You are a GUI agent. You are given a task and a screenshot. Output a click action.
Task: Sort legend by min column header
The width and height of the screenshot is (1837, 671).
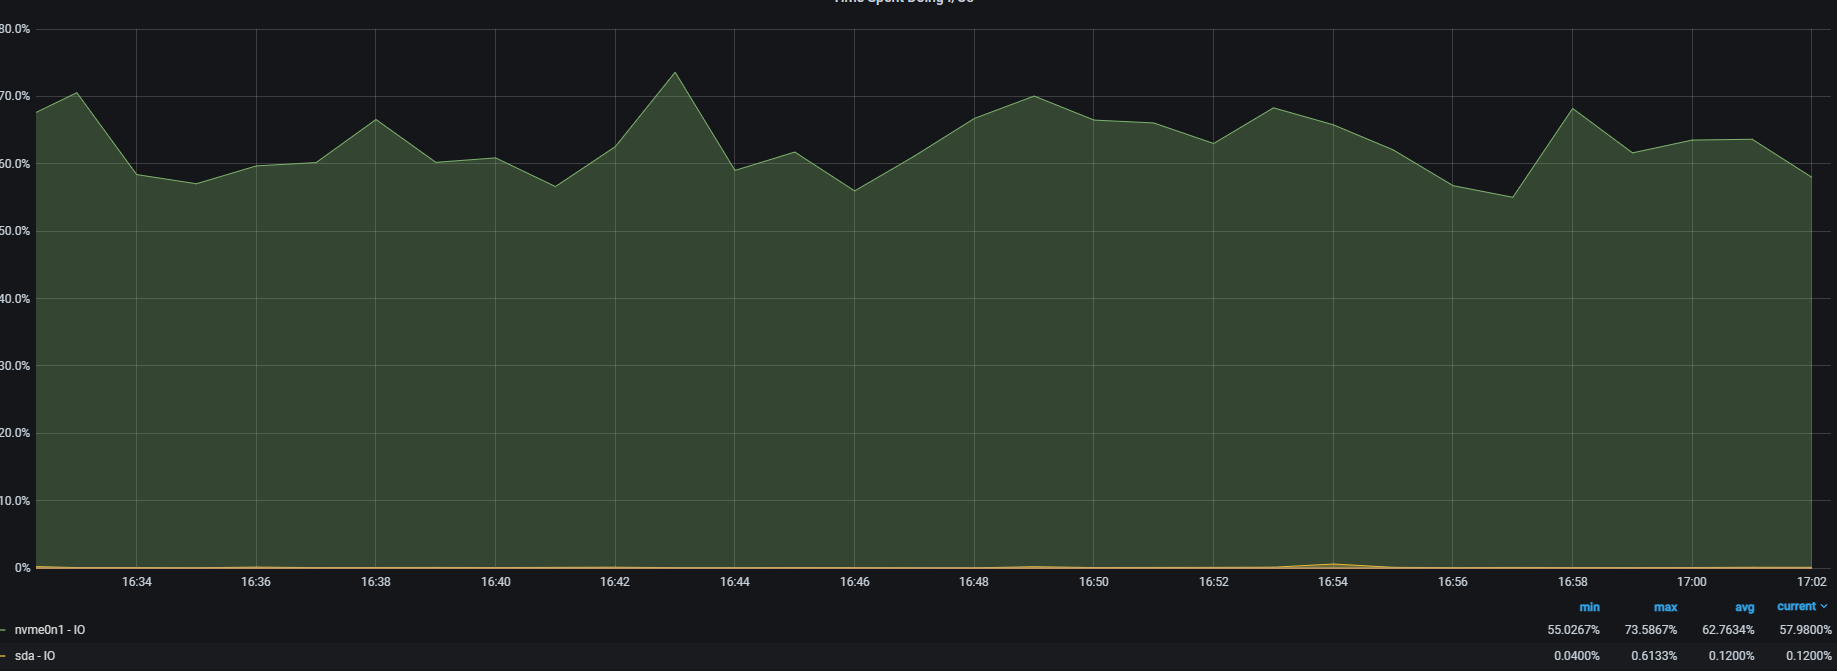click(1588, 607)
